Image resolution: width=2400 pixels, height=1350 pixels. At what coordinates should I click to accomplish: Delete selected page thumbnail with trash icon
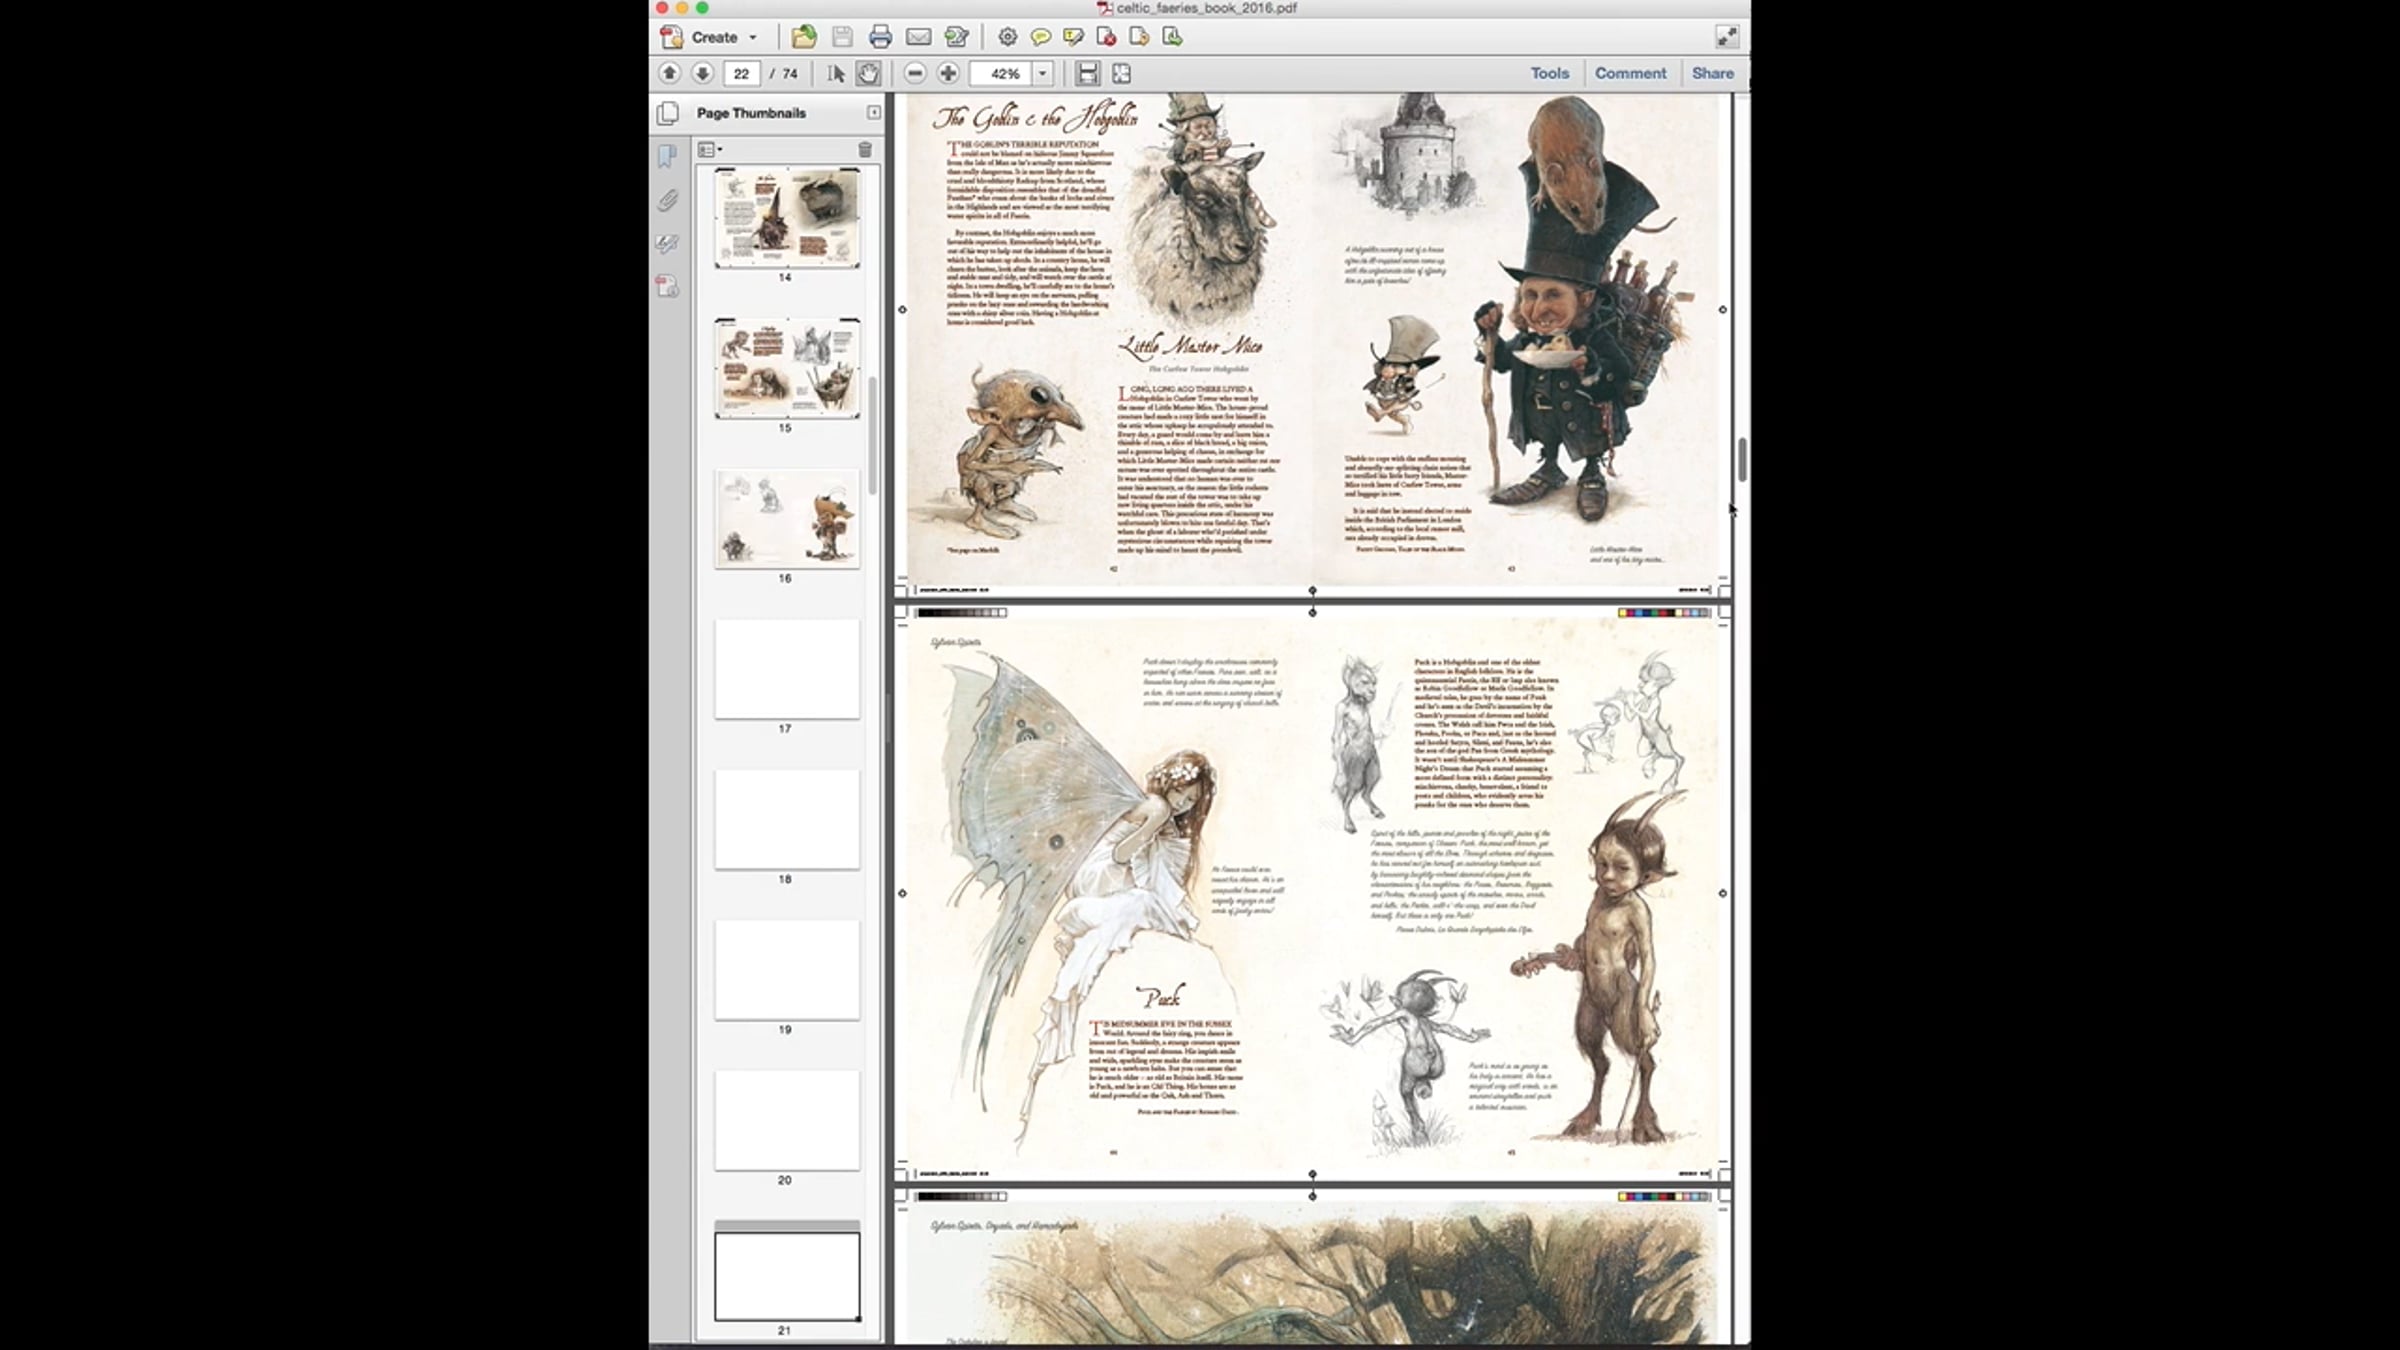[x=865, y=149]
